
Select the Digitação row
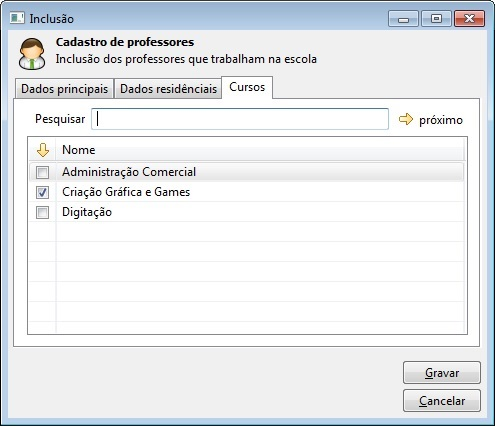[247, 212]
